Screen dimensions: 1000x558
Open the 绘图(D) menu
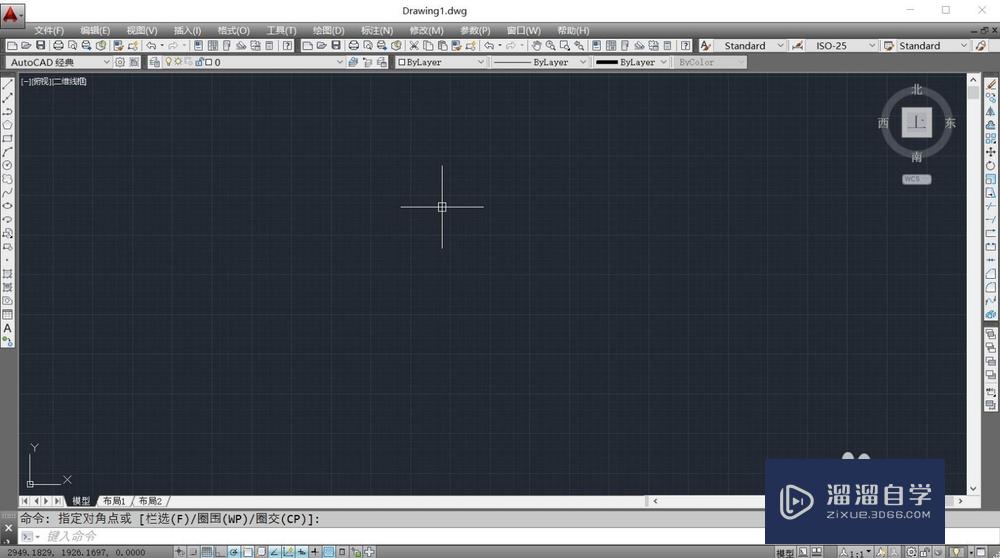(x=328, y=30)
